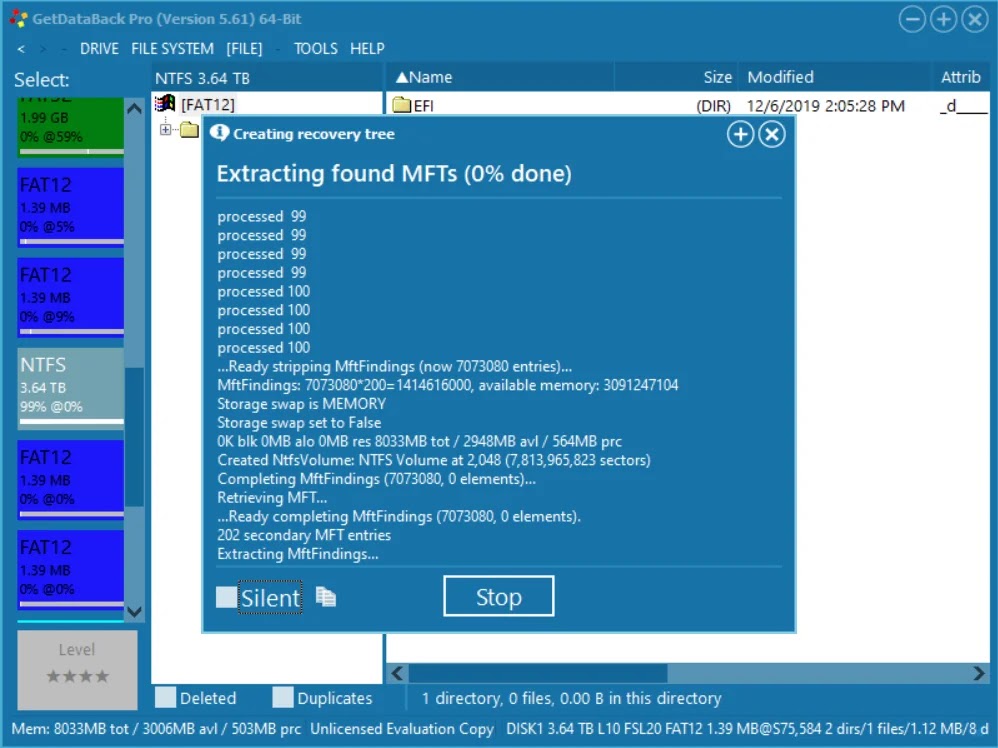
Task: Click the GetDataBack app logo icon
Action: [18, 18]
